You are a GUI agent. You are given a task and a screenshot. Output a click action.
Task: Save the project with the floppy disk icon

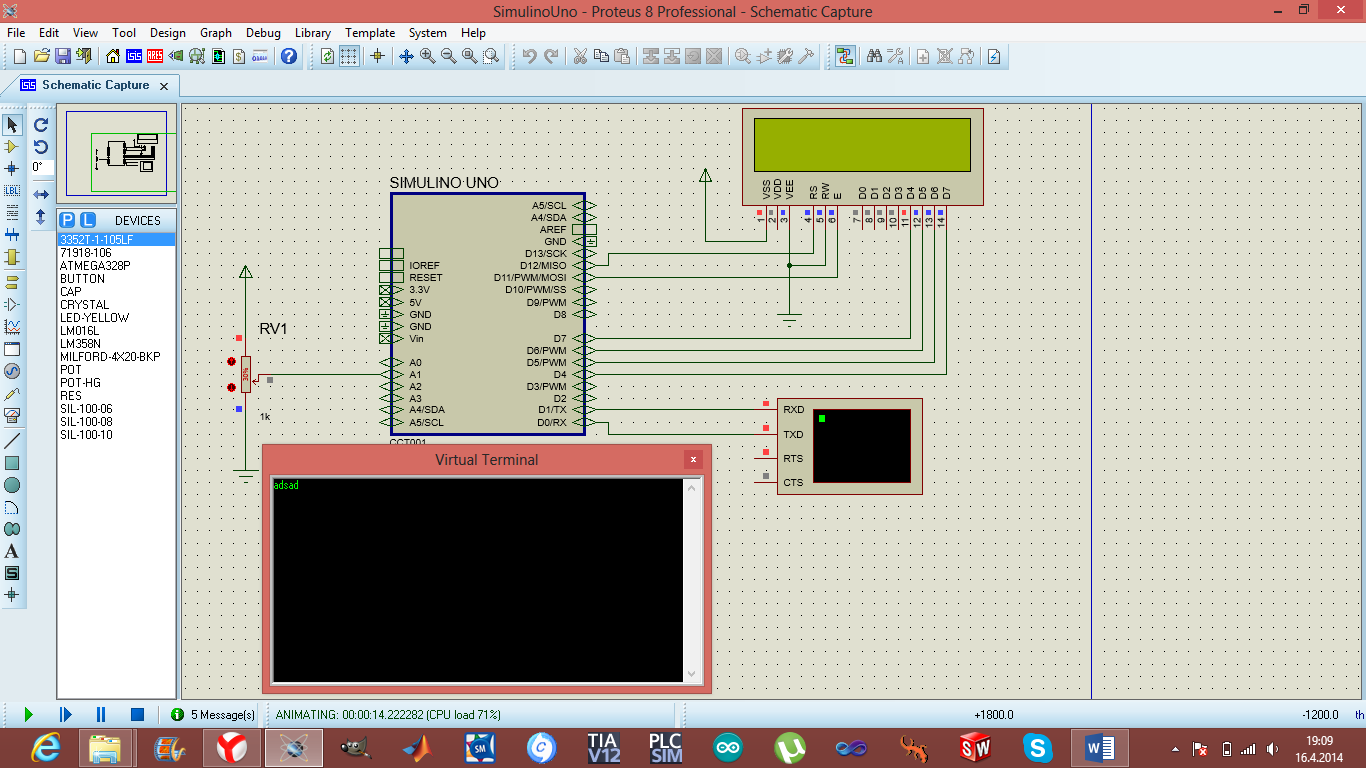click(62, 56)
